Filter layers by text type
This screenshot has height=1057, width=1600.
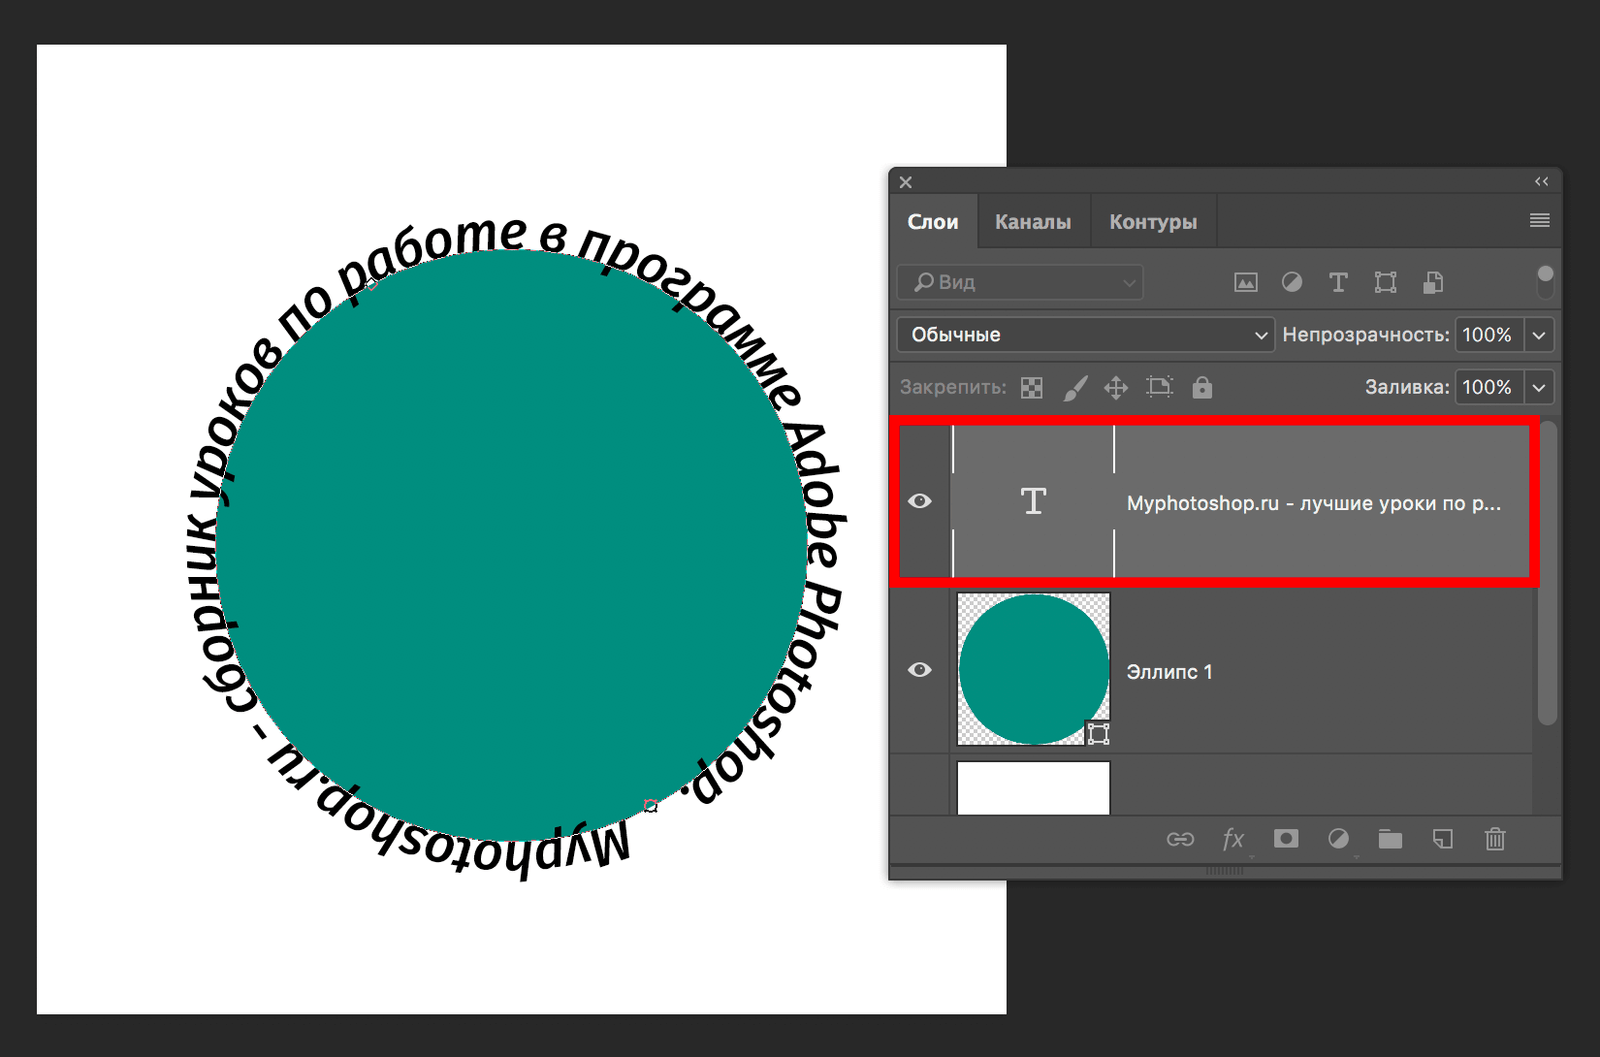coord(1338,283)
